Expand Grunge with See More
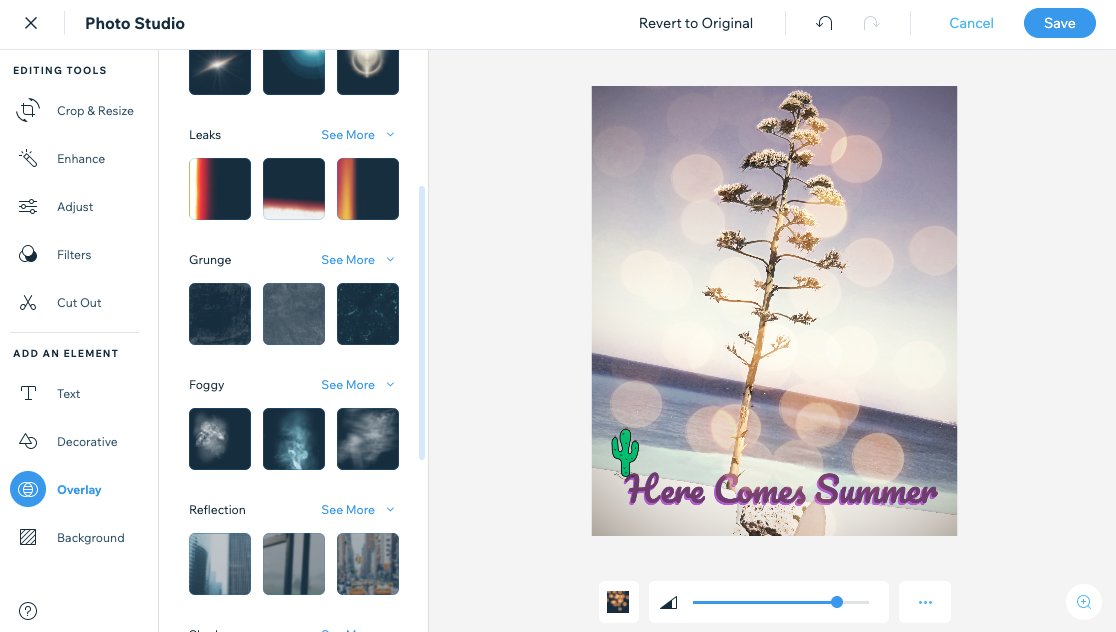 pos(348,260)
